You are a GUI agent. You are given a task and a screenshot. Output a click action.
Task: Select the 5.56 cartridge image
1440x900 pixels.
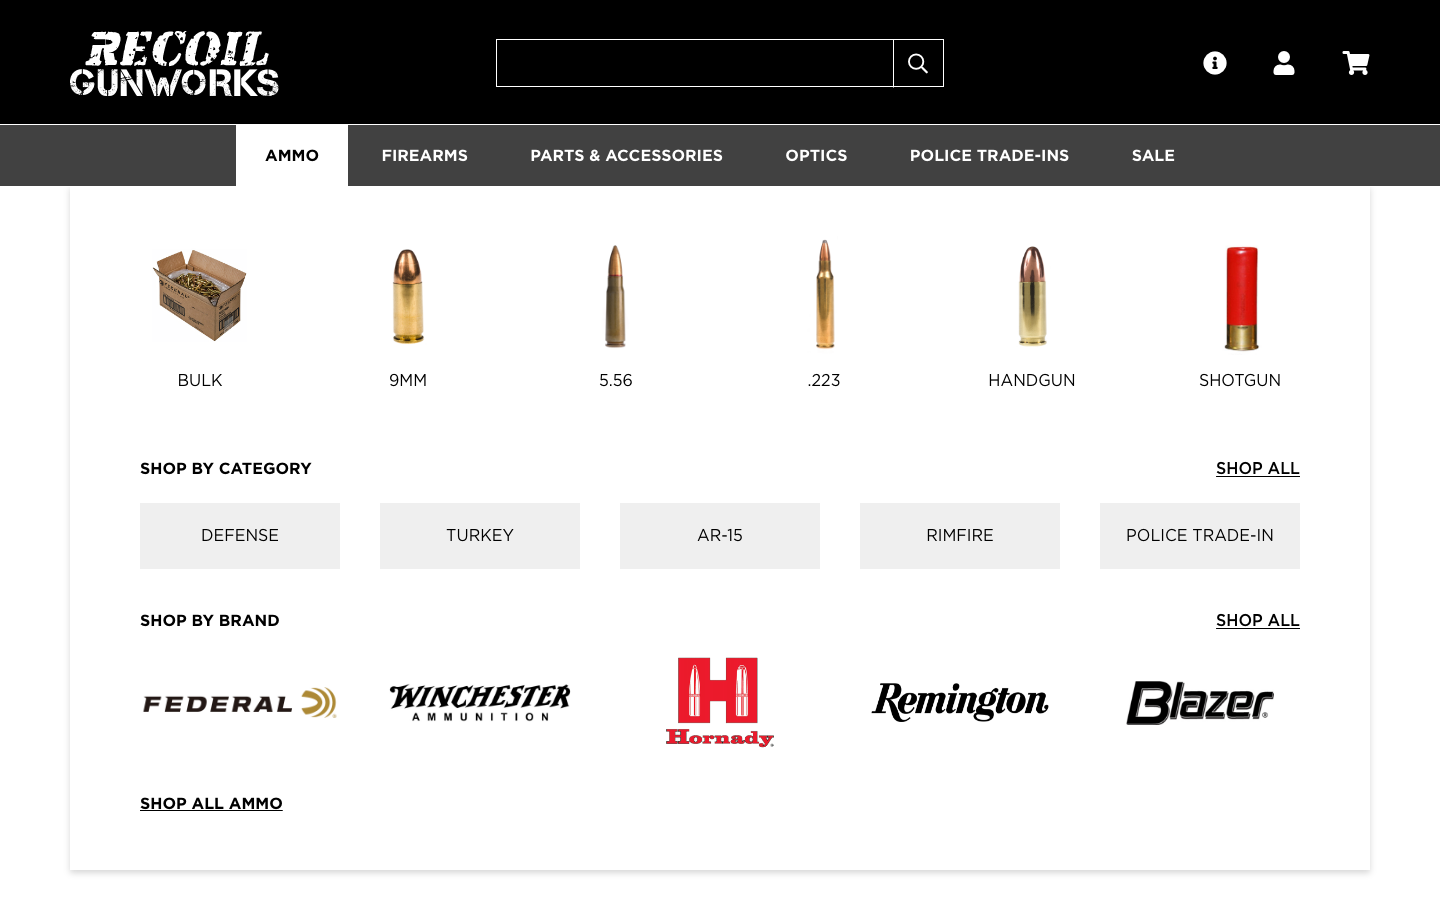616,296
